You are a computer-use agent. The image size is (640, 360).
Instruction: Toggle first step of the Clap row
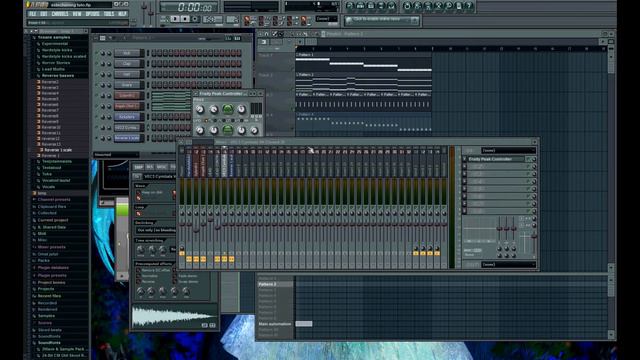[x=154, y=64]
